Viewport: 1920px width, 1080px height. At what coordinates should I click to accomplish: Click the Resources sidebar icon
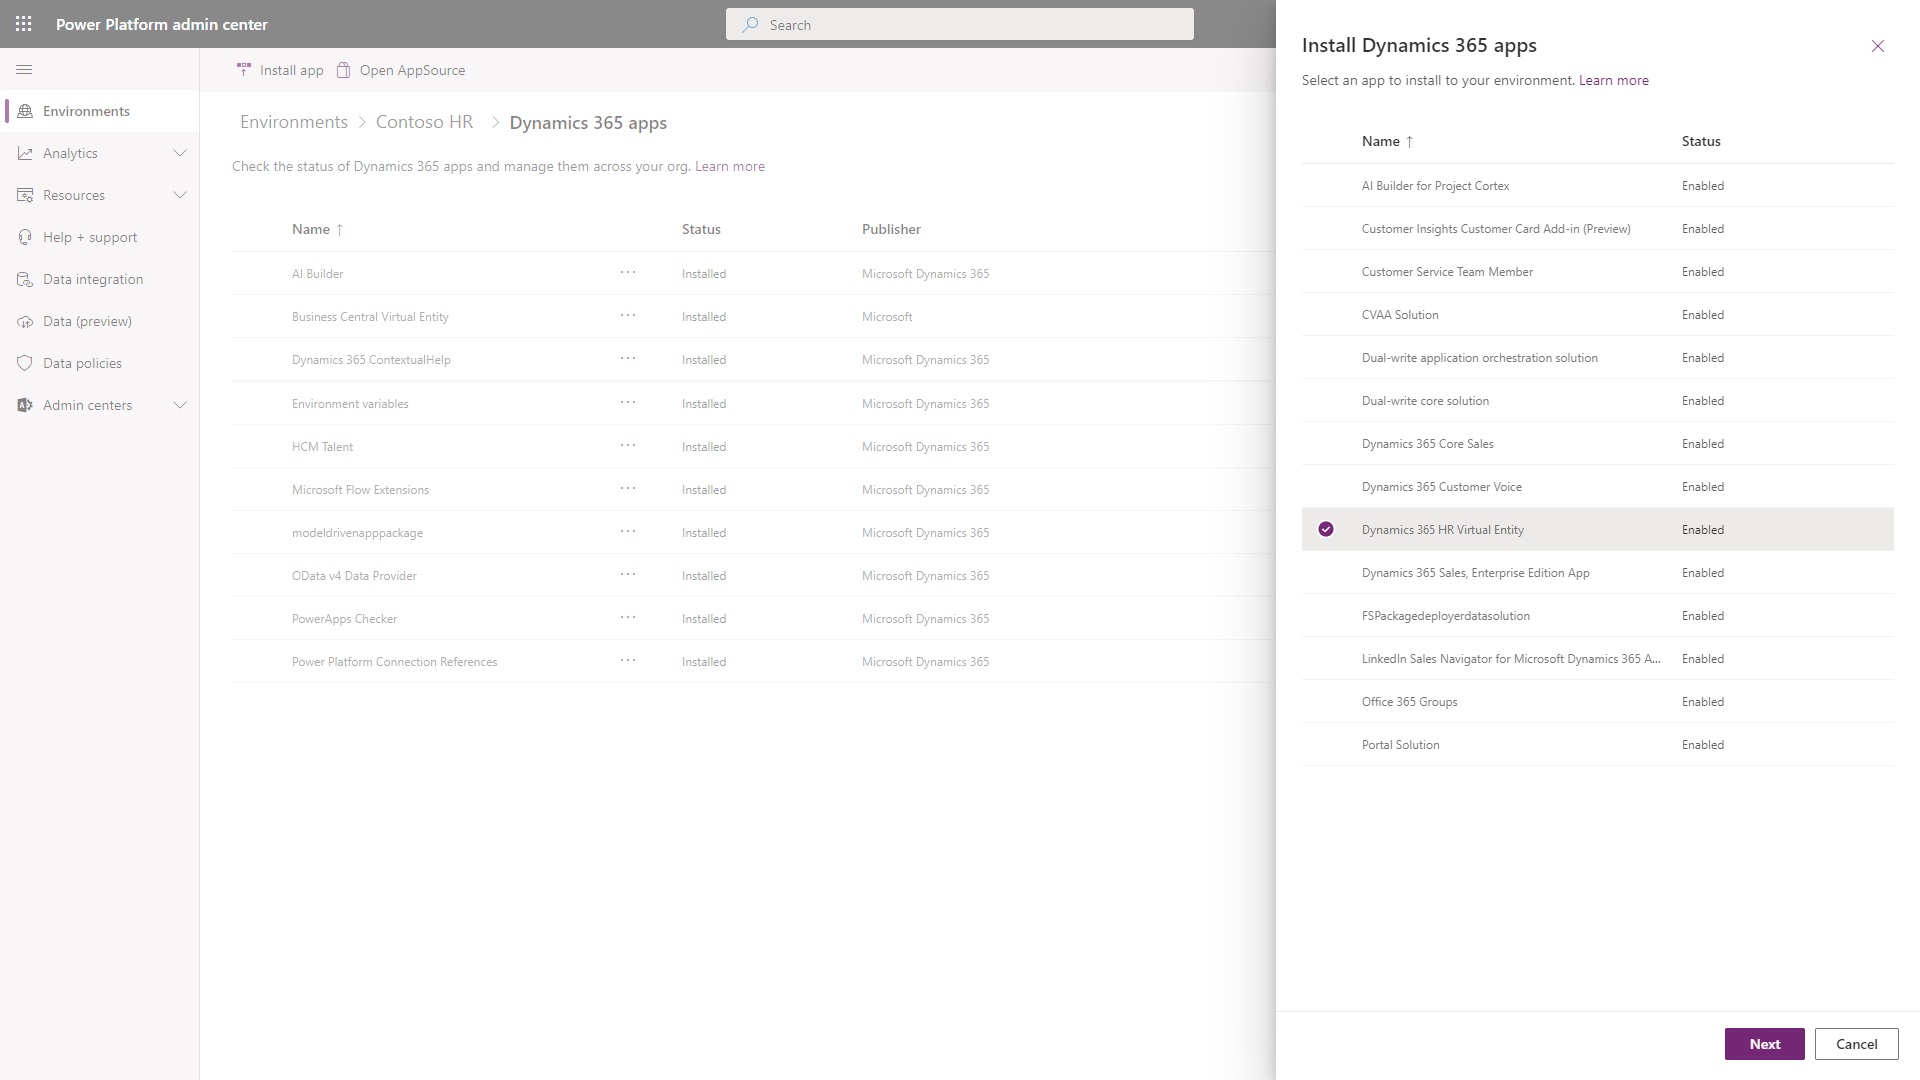click(x=24, y=194)
